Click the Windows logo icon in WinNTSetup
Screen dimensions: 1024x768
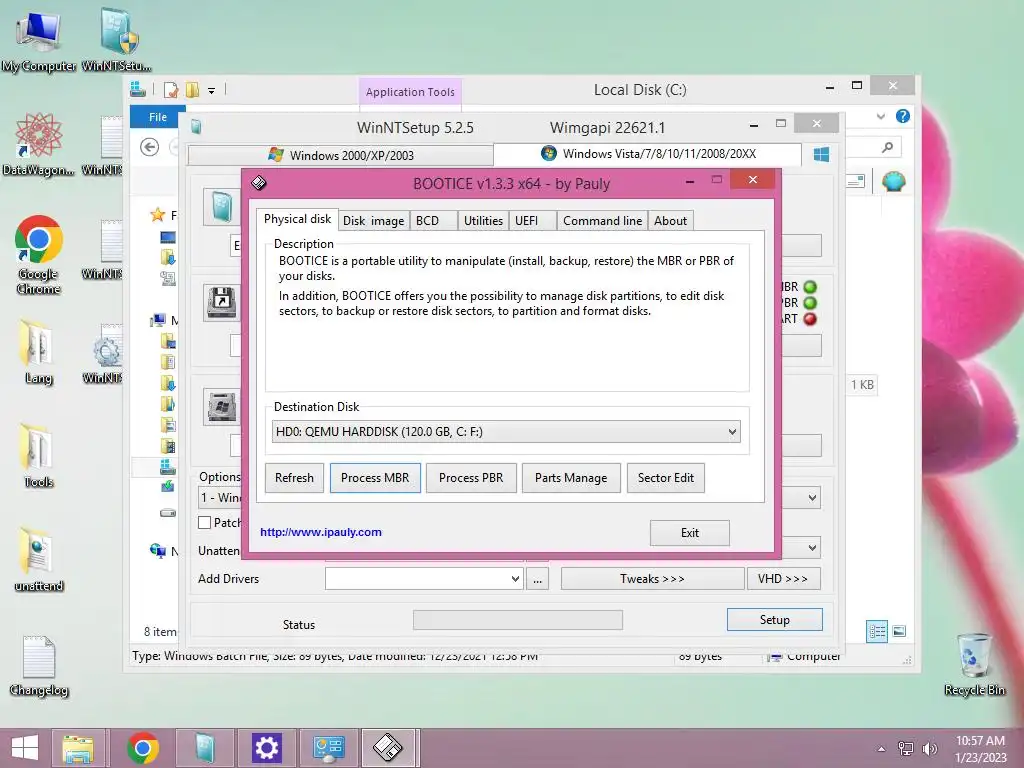pos(822,154)
